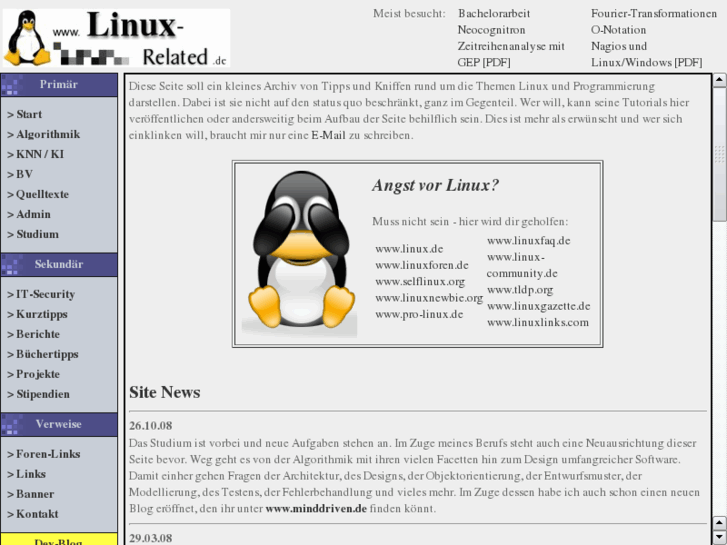This screenshot has height=545, width=727.
Task: Click the 29.03.08 news date
Action: pyautogui.click(x=150, y=538)
